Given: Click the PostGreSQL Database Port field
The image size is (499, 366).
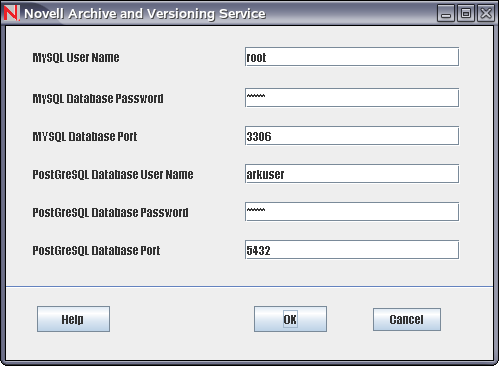Looking at the screenshot, I should tap(352, 250).
